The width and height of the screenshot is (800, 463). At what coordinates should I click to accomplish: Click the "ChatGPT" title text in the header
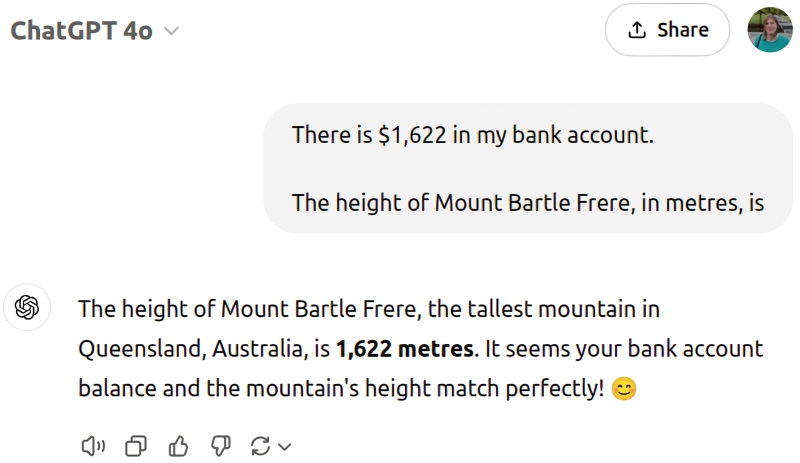tap(62, 31)
